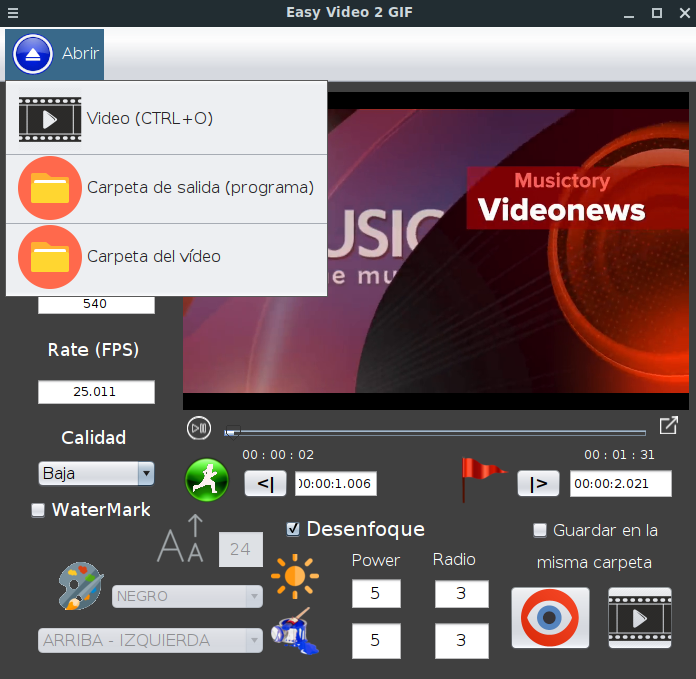
Task: Open the hamburger menu in title bar
Action: (13, 12)
